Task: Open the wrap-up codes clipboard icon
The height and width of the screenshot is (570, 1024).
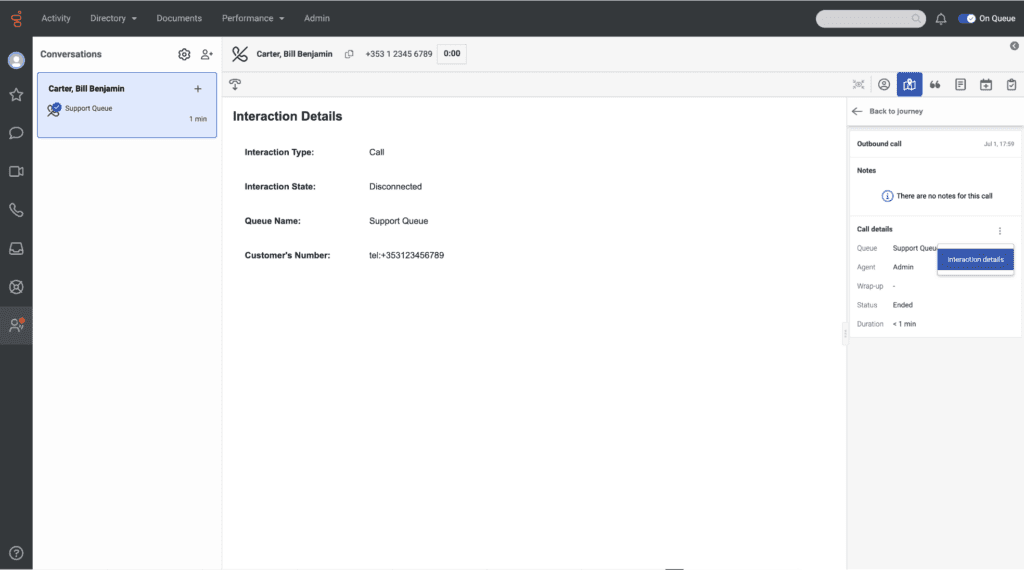Action: point(1011,85)
